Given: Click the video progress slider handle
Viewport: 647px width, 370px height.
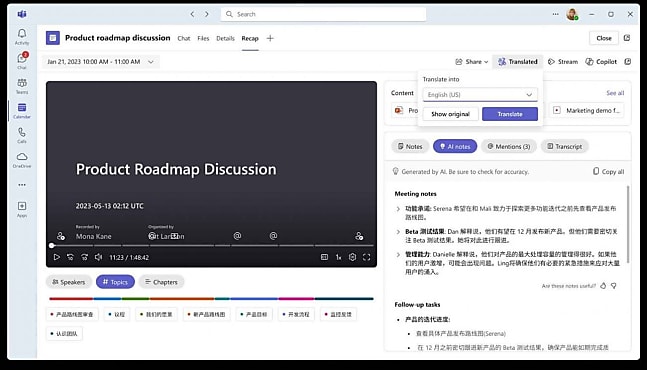Looking at the screenshot, I should [x=52, y=245].
